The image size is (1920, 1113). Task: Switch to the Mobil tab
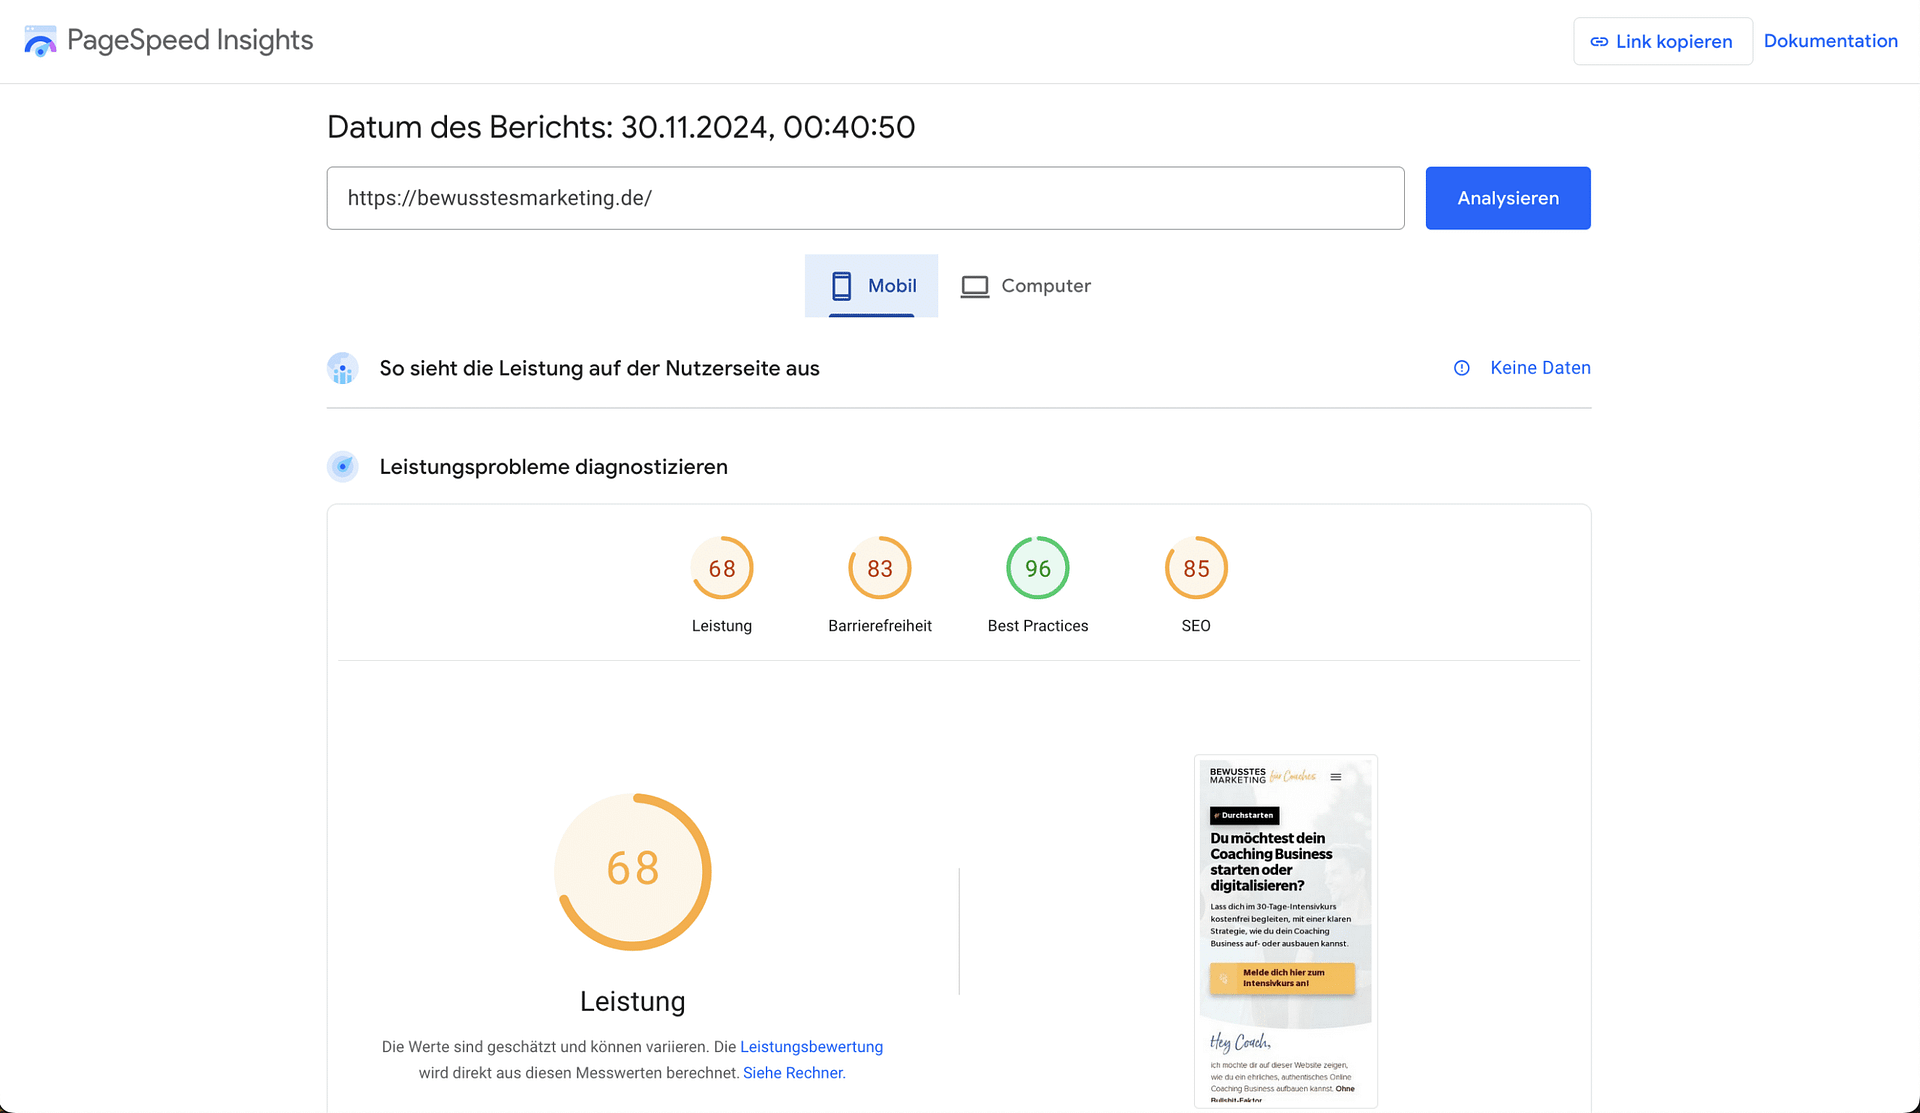(872, 286)
